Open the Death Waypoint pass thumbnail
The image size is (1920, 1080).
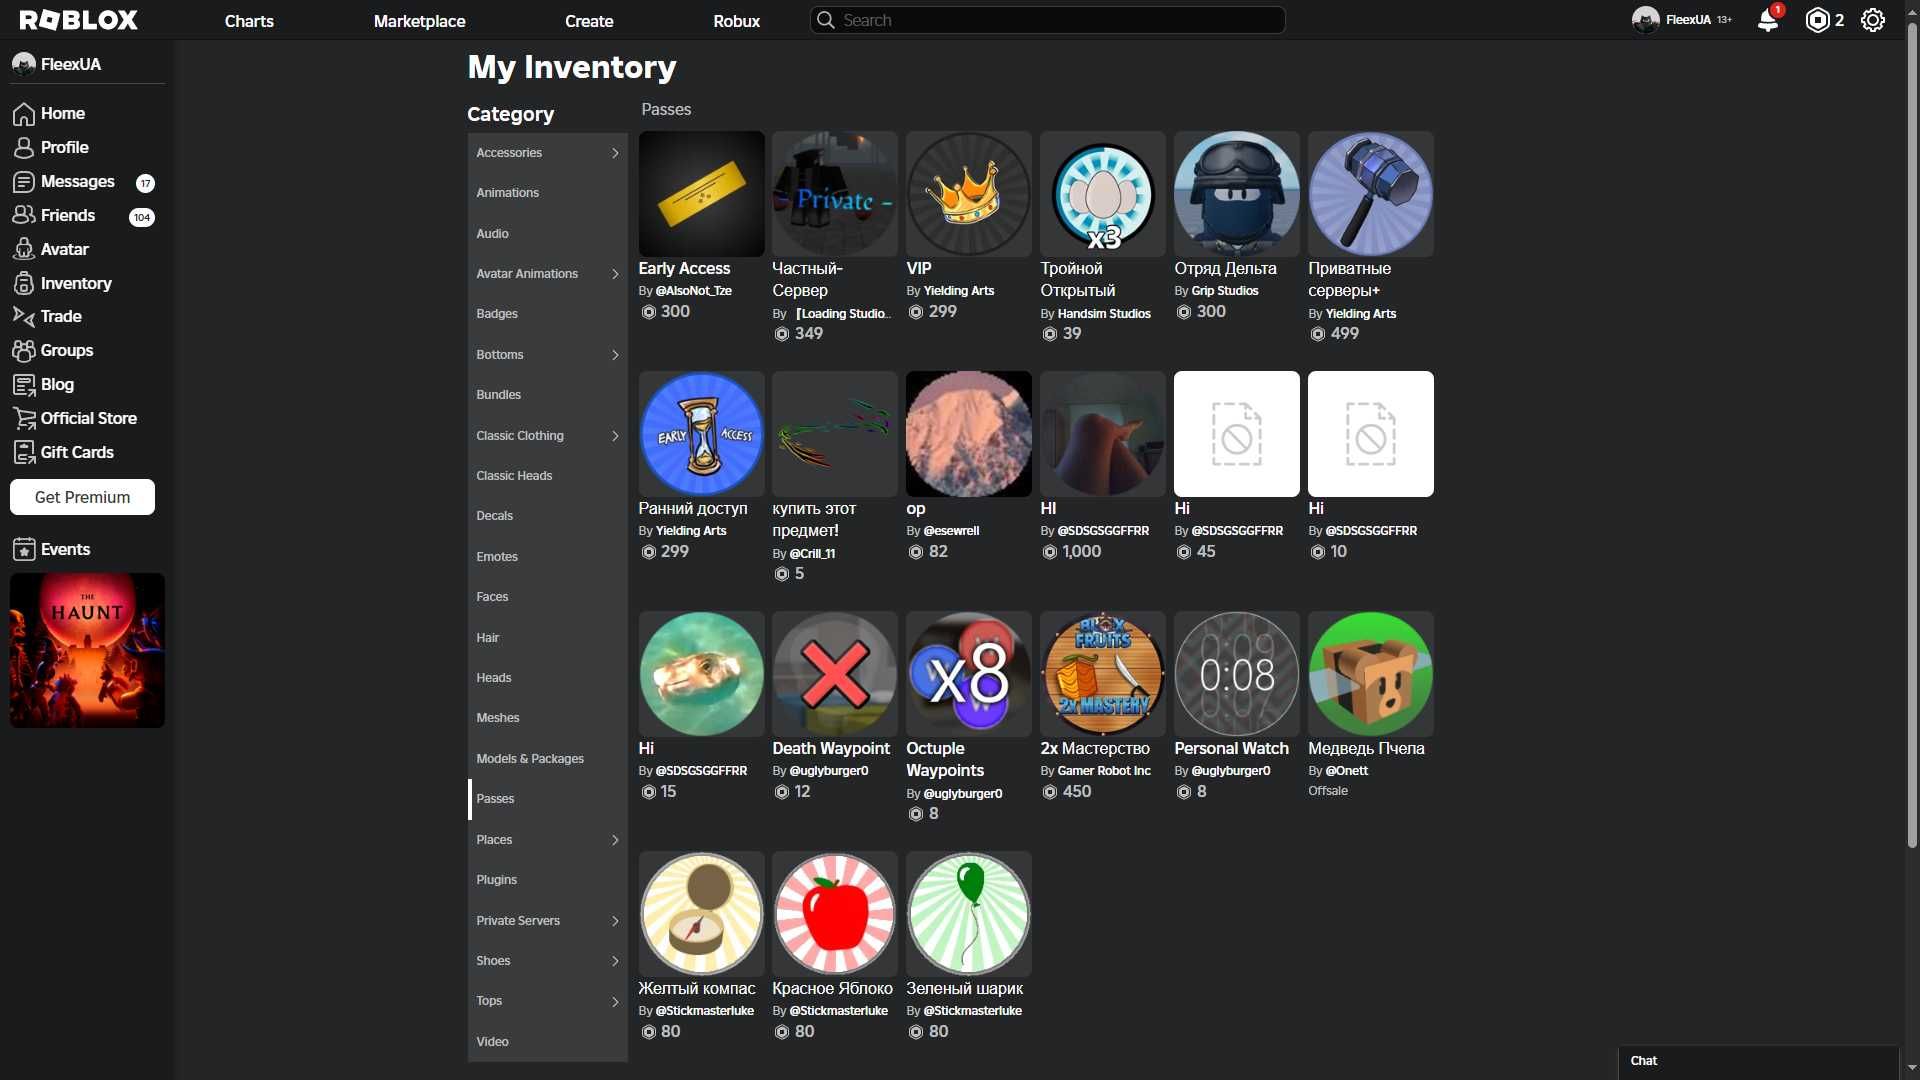835,674
